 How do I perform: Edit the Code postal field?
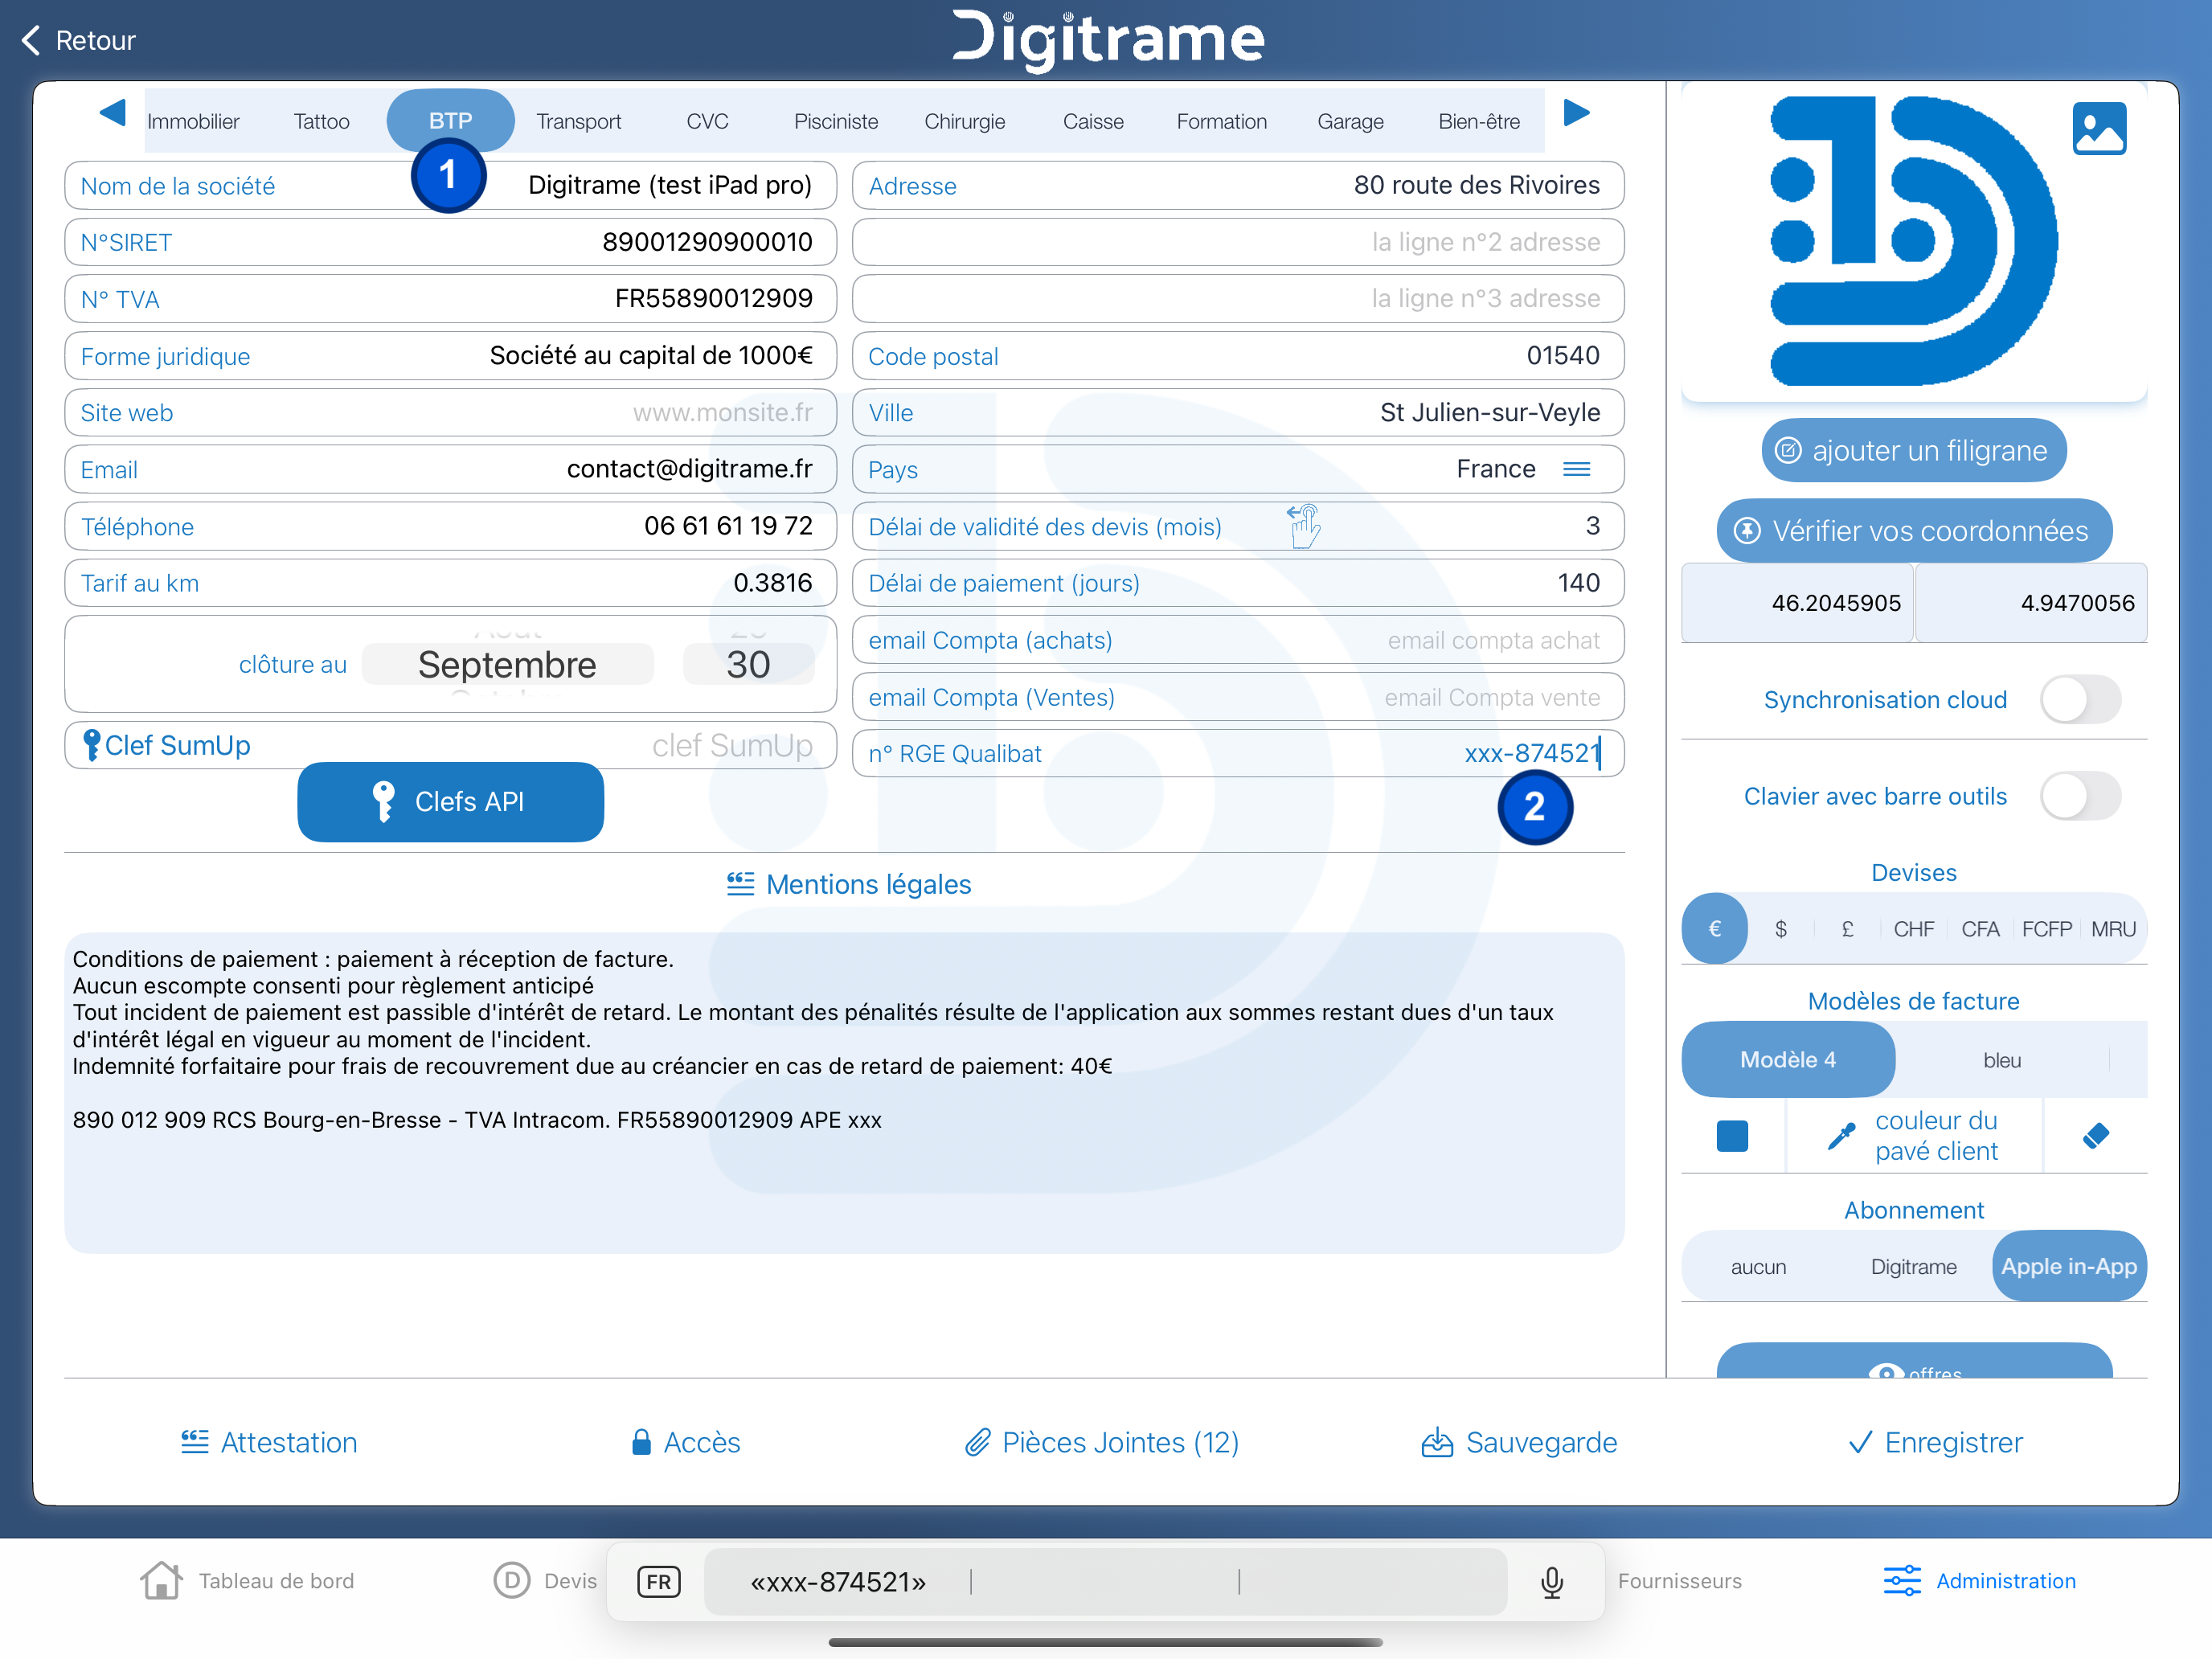(1238, 356)
